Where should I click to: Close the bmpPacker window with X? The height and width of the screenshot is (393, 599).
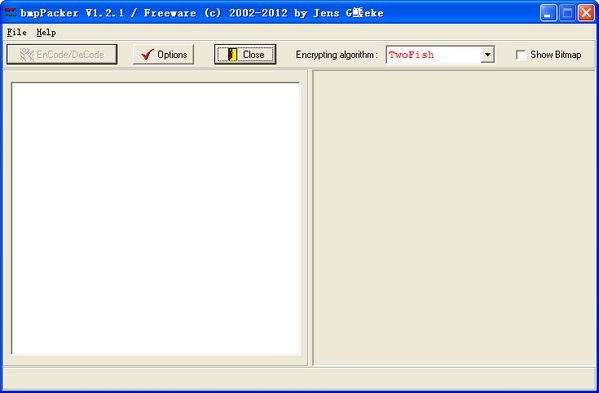pyautogui.click(x=586, y=13)
